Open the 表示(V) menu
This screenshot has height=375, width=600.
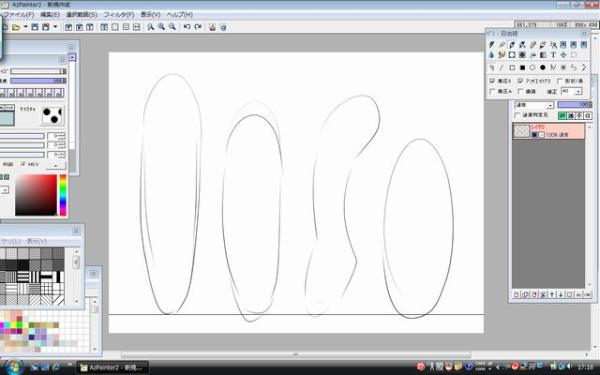(150, 15)
